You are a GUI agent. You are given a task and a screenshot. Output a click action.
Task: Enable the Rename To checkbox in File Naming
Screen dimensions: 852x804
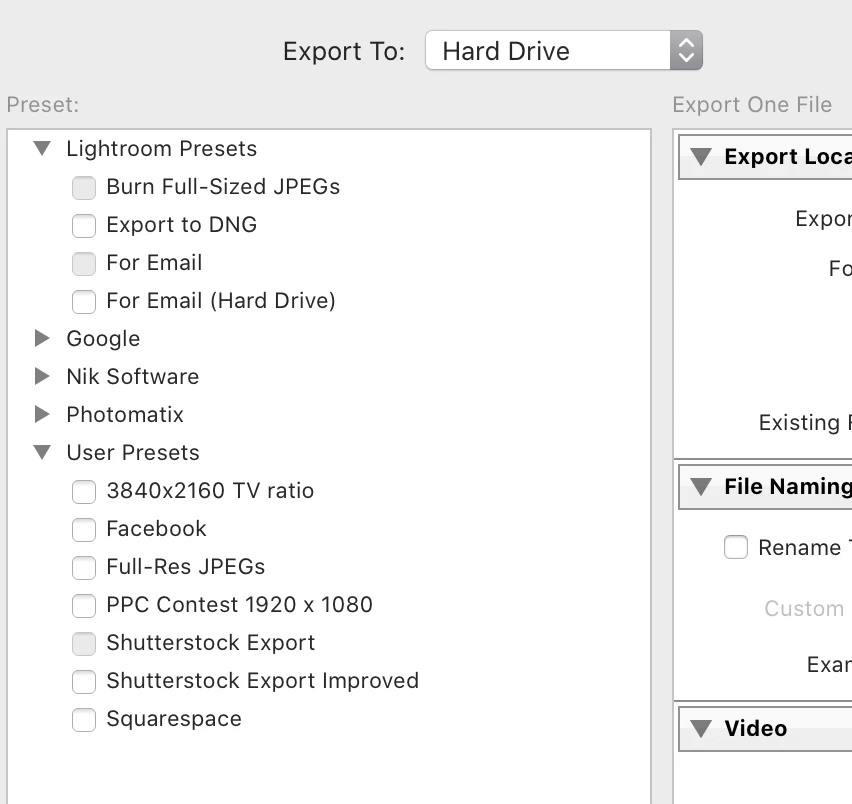pos(736,547)
